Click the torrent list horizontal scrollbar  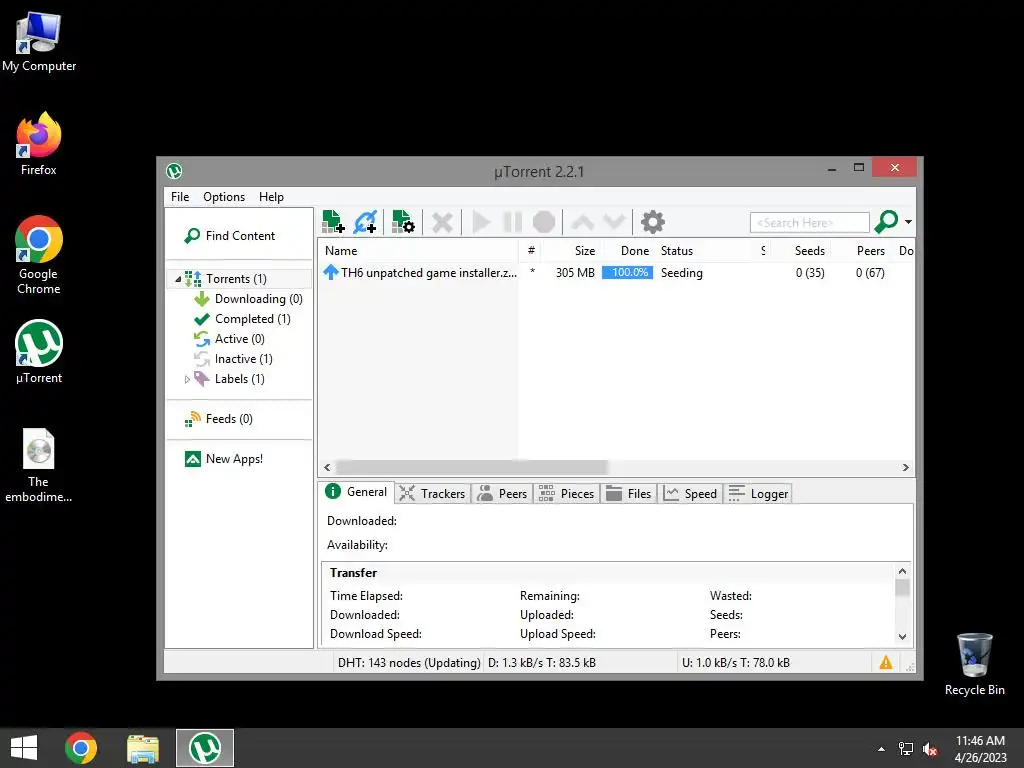471,468
